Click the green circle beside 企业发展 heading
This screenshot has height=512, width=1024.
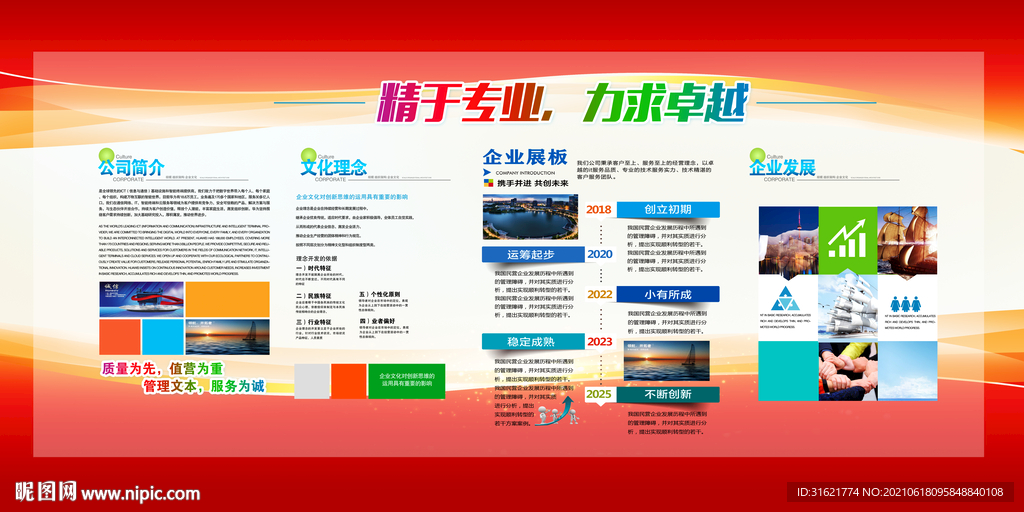758,155
